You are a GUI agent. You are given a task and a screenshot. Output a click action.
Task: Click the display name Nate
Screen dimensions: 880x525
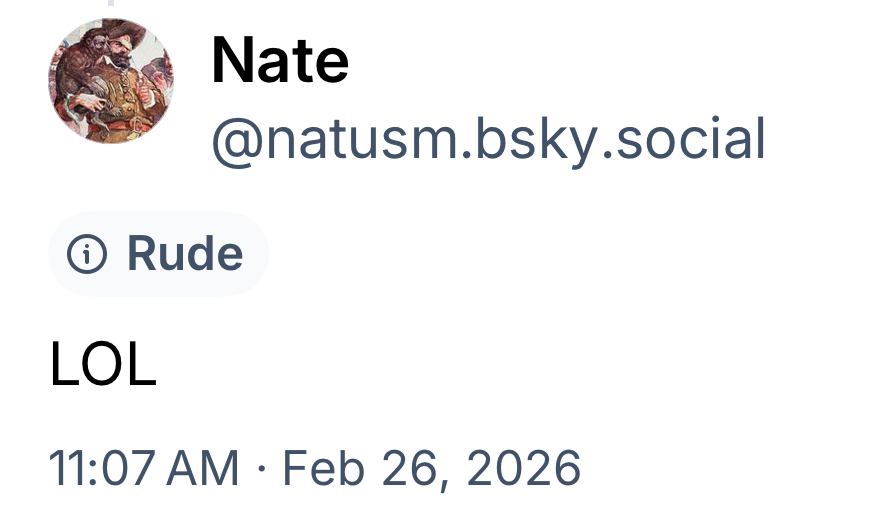tap(280, 60)
